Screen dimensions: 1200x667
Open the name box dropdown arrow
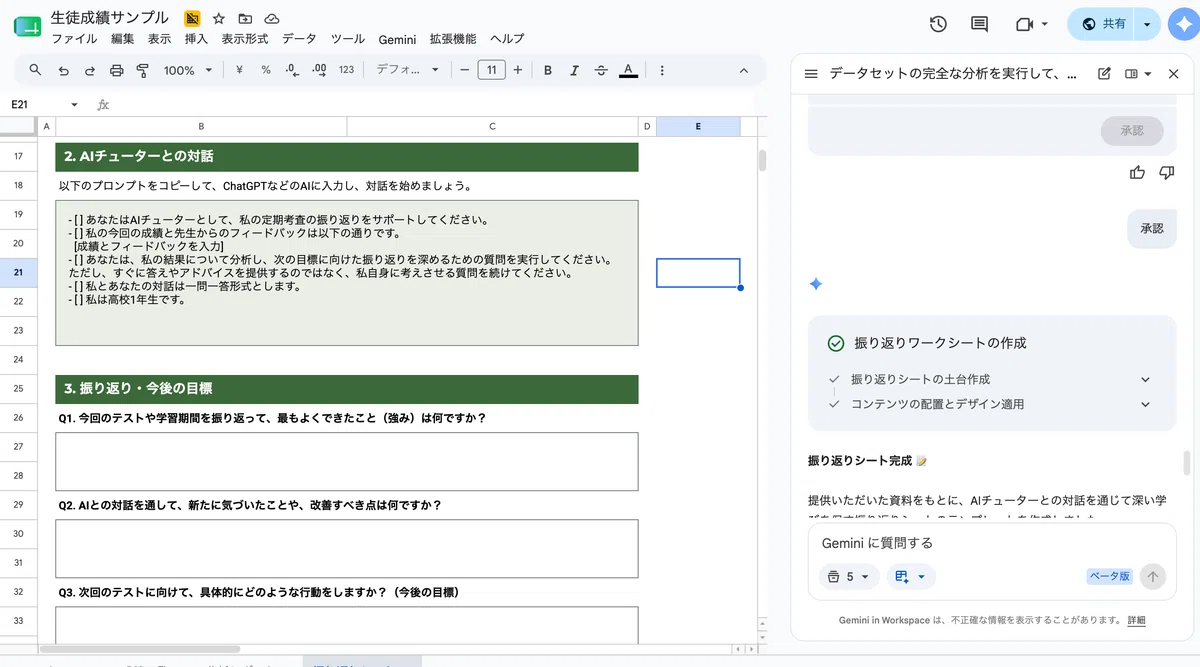coord(74,104)
